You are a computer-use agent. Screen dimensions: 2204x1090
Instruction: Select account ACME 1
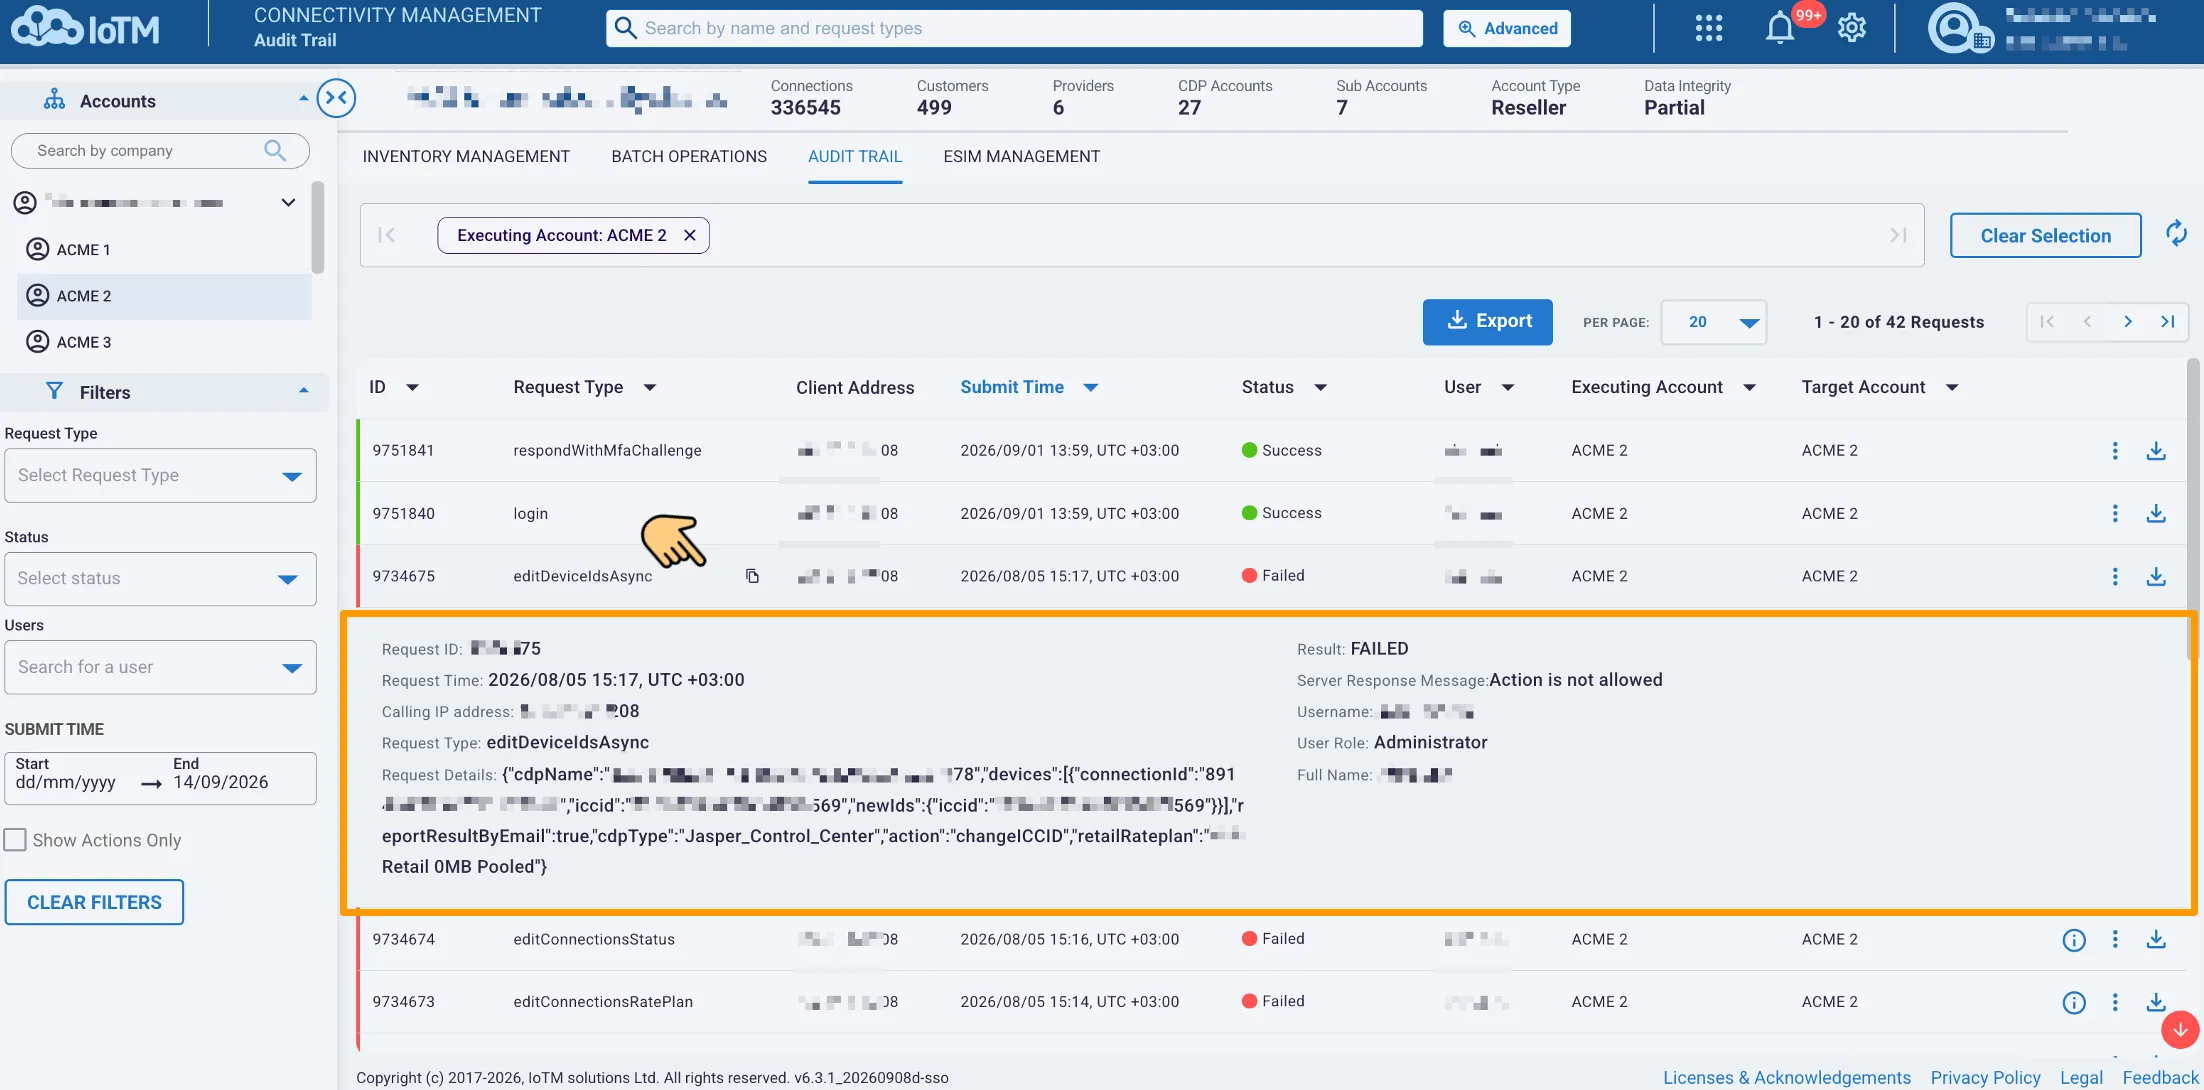164,250
